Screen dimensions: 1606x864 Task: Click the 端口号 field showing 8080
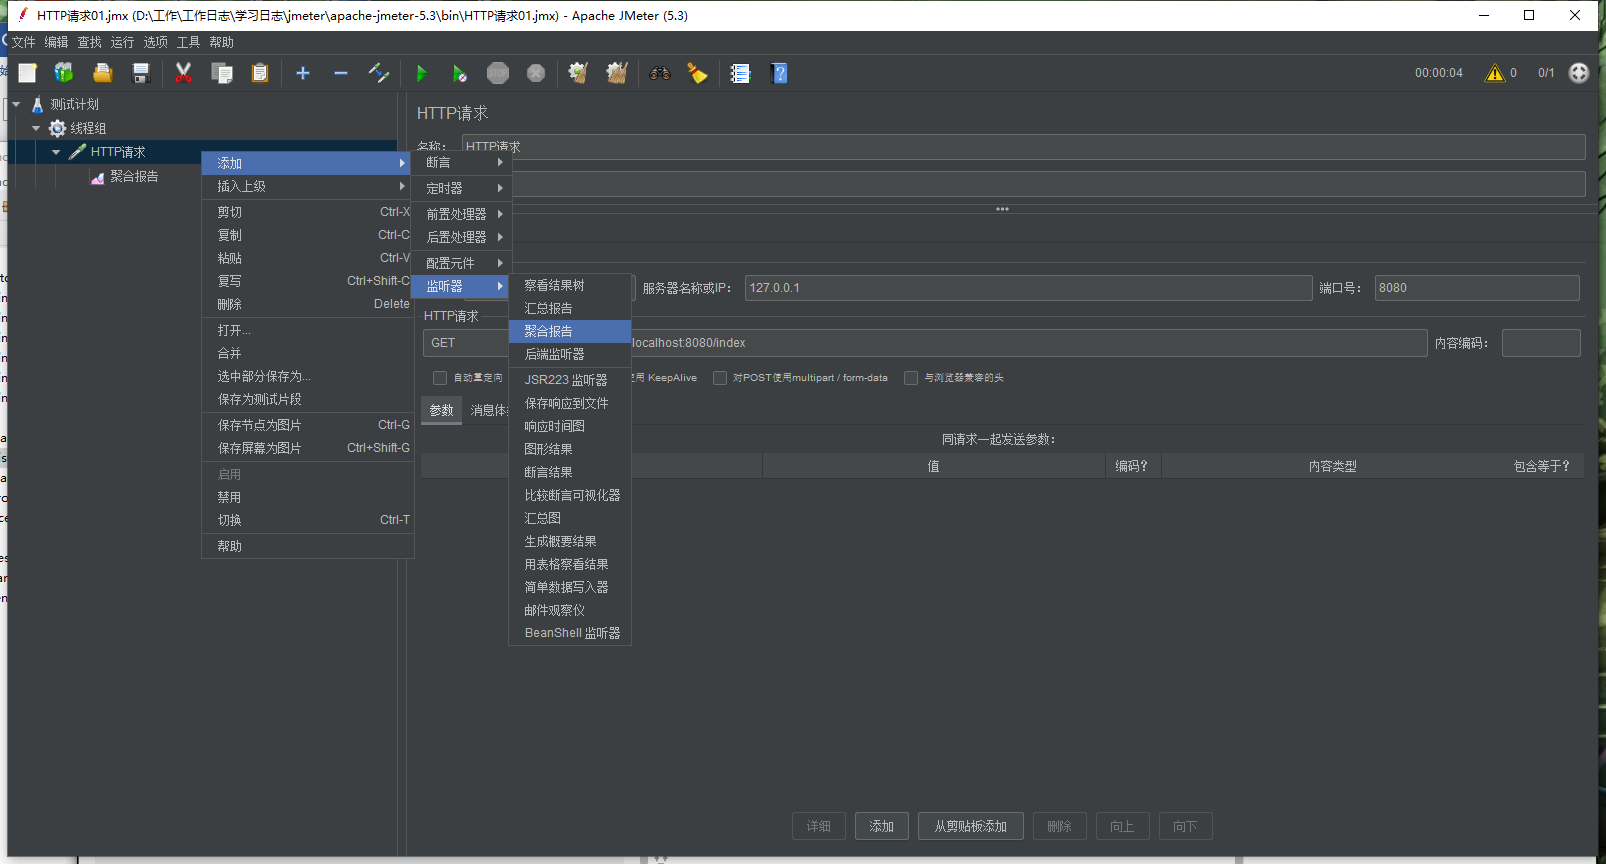pos(1477,288)
